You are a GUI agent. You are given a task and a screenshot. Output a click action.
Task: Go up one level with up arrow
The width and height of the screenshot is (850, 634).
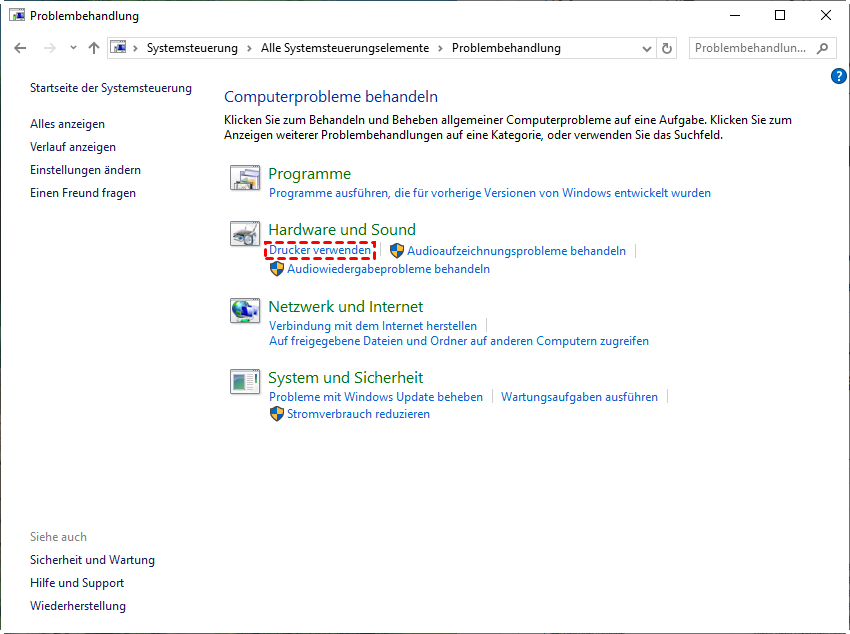point(94,48)
